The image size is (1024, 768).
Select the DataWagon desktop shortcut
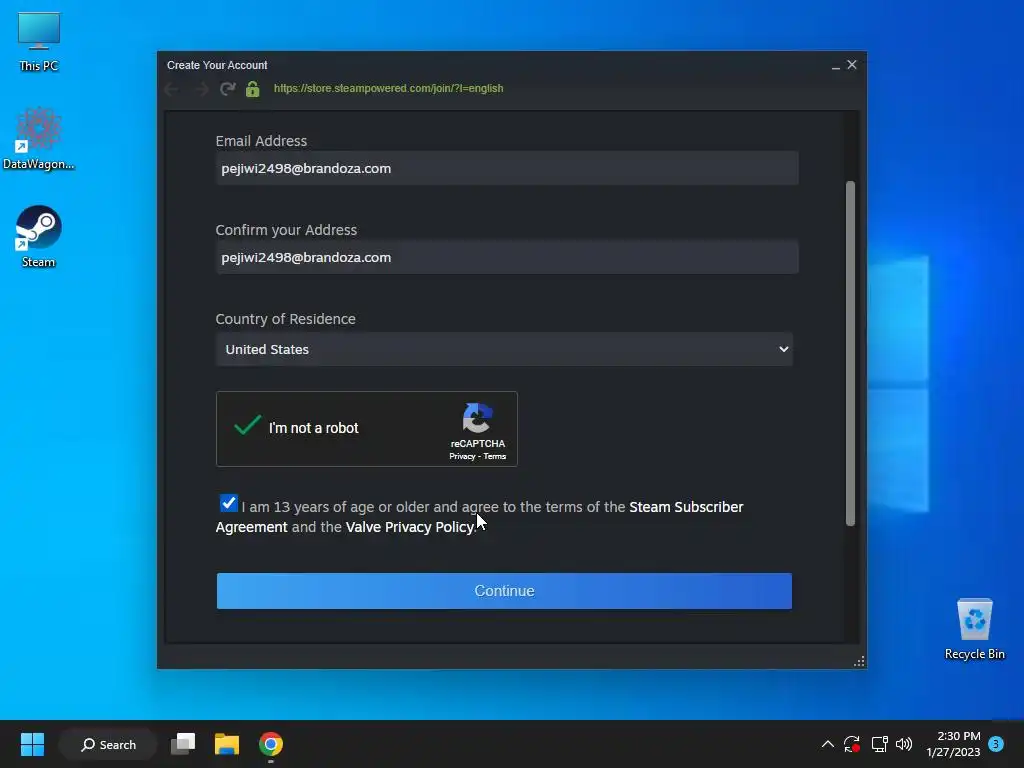(x=39, y=138)
